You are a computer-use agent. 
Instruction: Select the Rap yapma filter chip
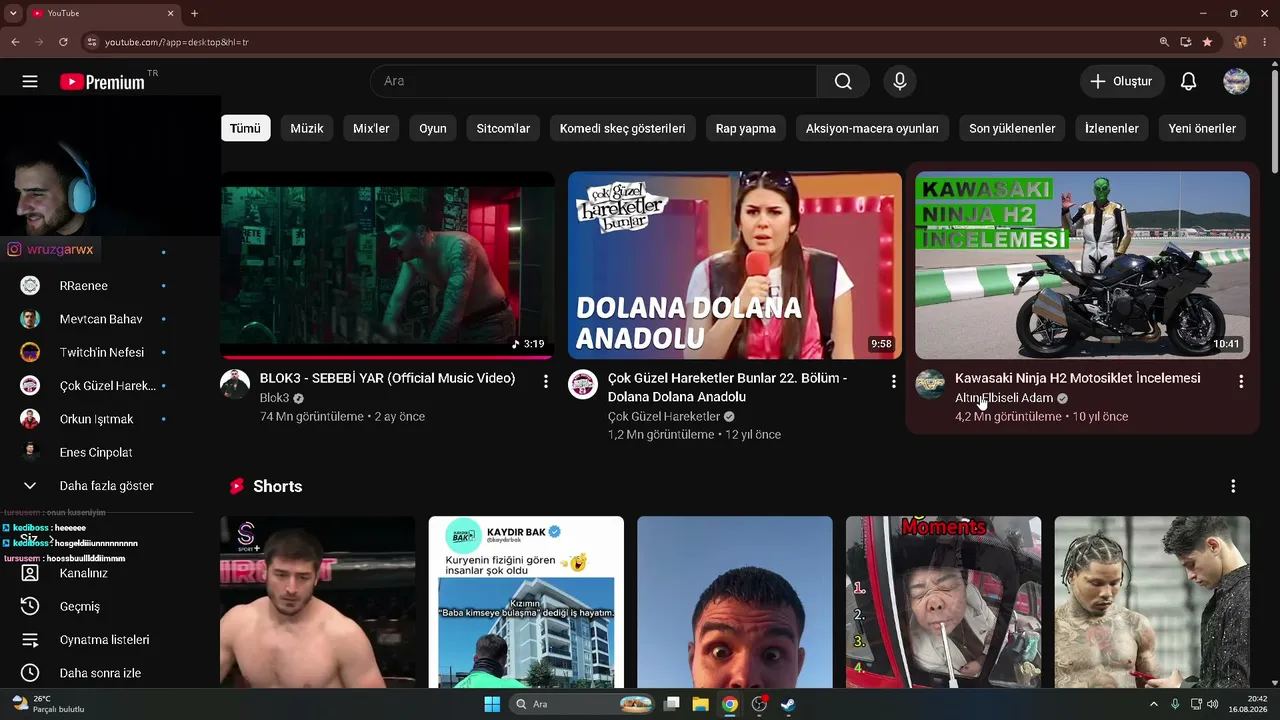pyautogui.click(x=746, y=128)
